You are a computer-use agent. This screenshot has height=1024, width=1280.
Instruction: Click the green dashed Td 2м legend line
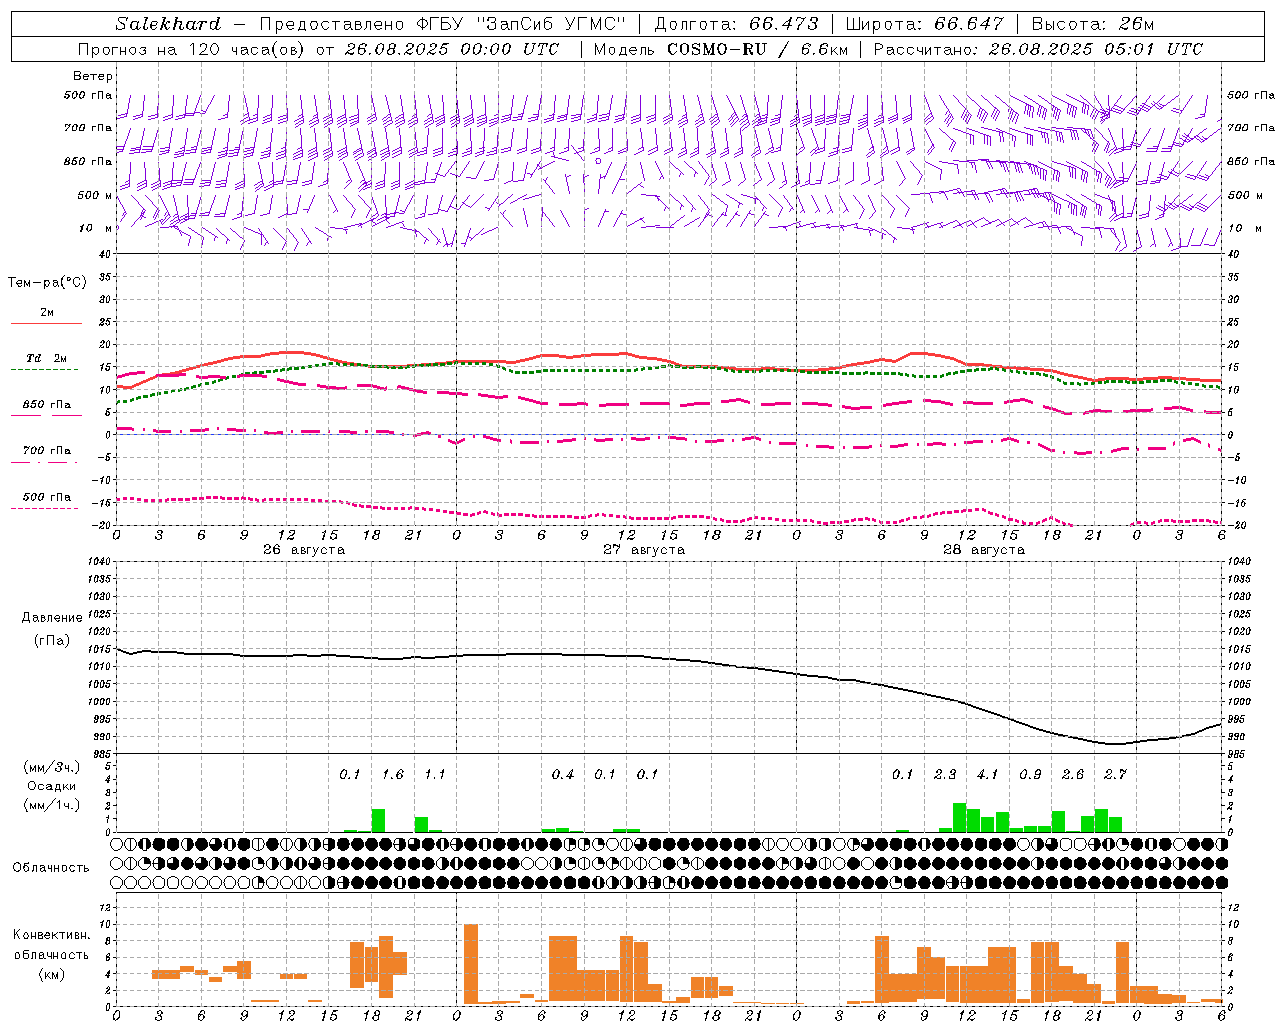pyautogui.click(x=44, y=369)
